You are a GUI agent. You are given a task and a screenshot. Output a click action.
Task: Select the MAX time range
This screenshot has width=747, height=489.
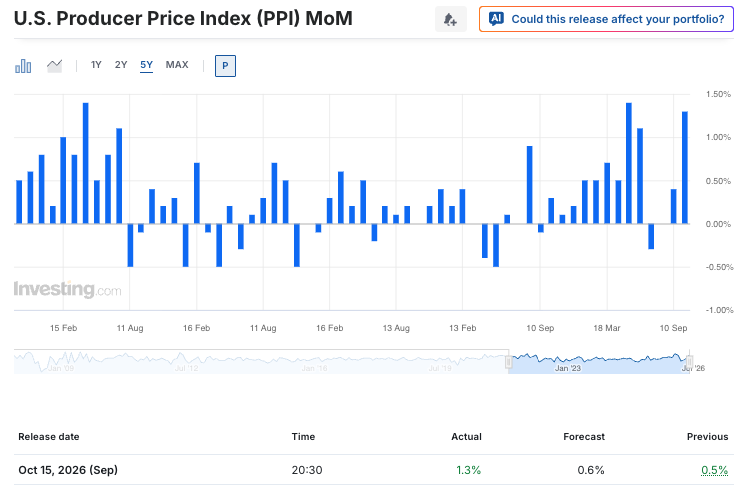[x=177, y=65]
